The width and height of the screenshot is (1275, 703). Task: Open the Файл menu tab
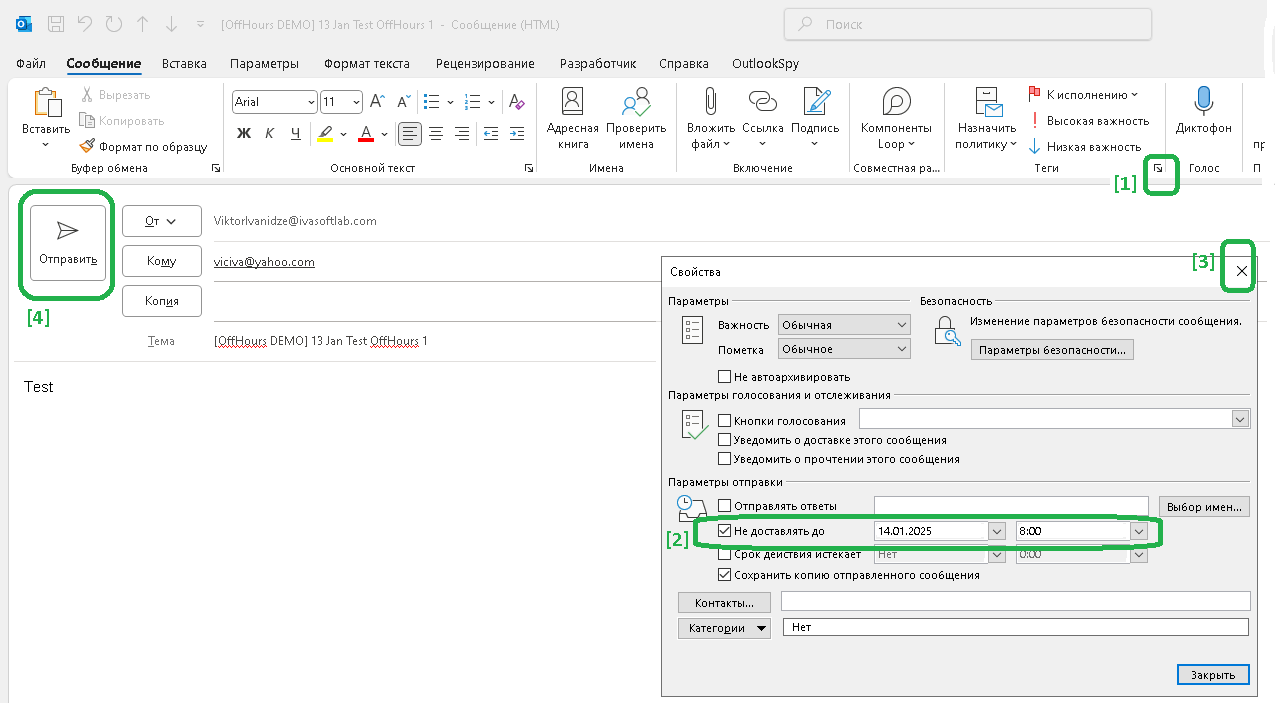(31, 64)
